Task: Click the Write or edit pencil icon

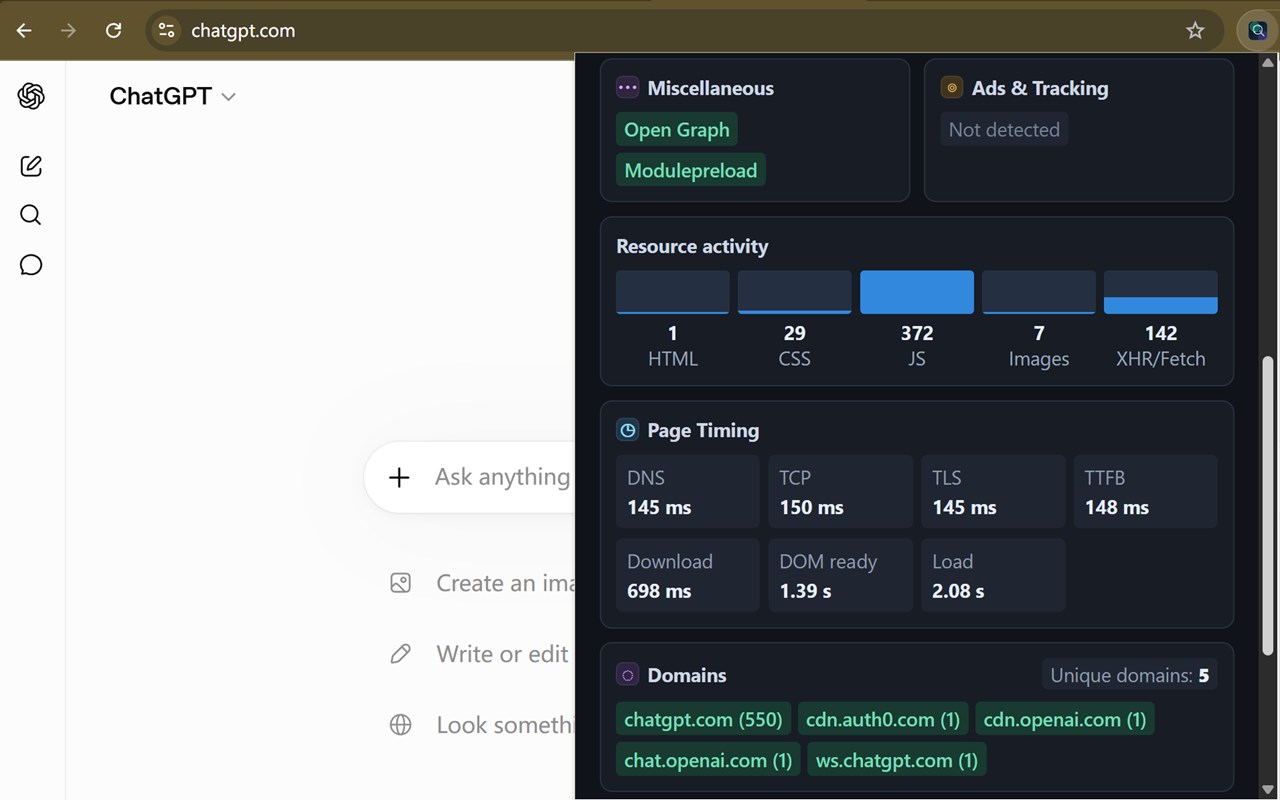Action: pos(400,654)
